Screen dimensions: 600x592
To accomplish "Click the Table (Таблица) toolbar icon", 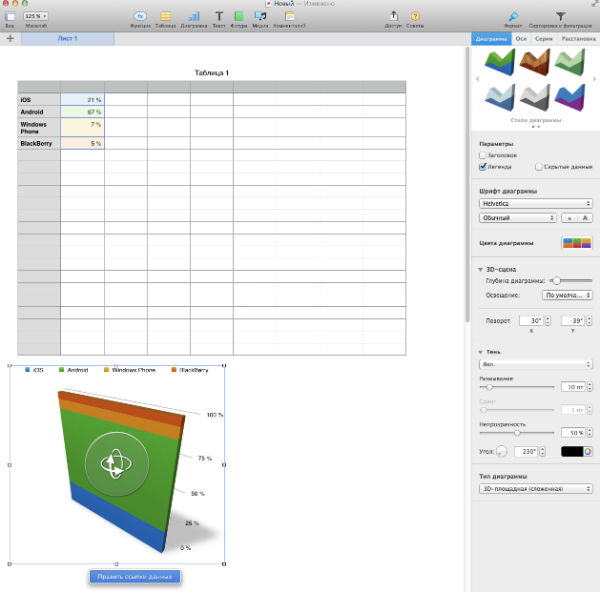I will 166,16.
